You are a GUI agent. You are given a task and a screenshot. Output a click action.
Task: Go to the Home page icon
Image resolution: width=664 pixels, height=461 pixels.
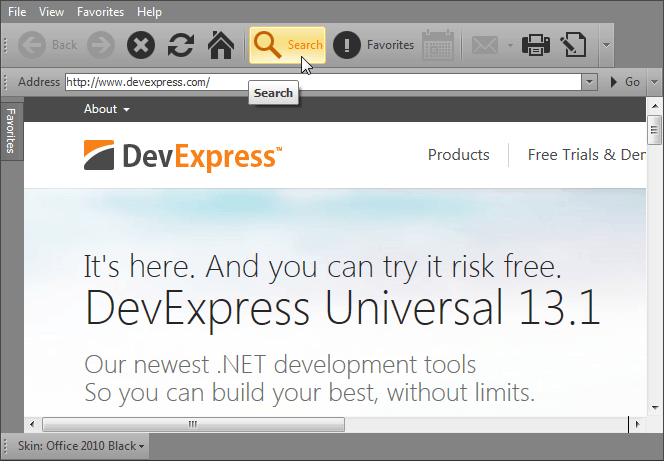(x=221, y=45)
